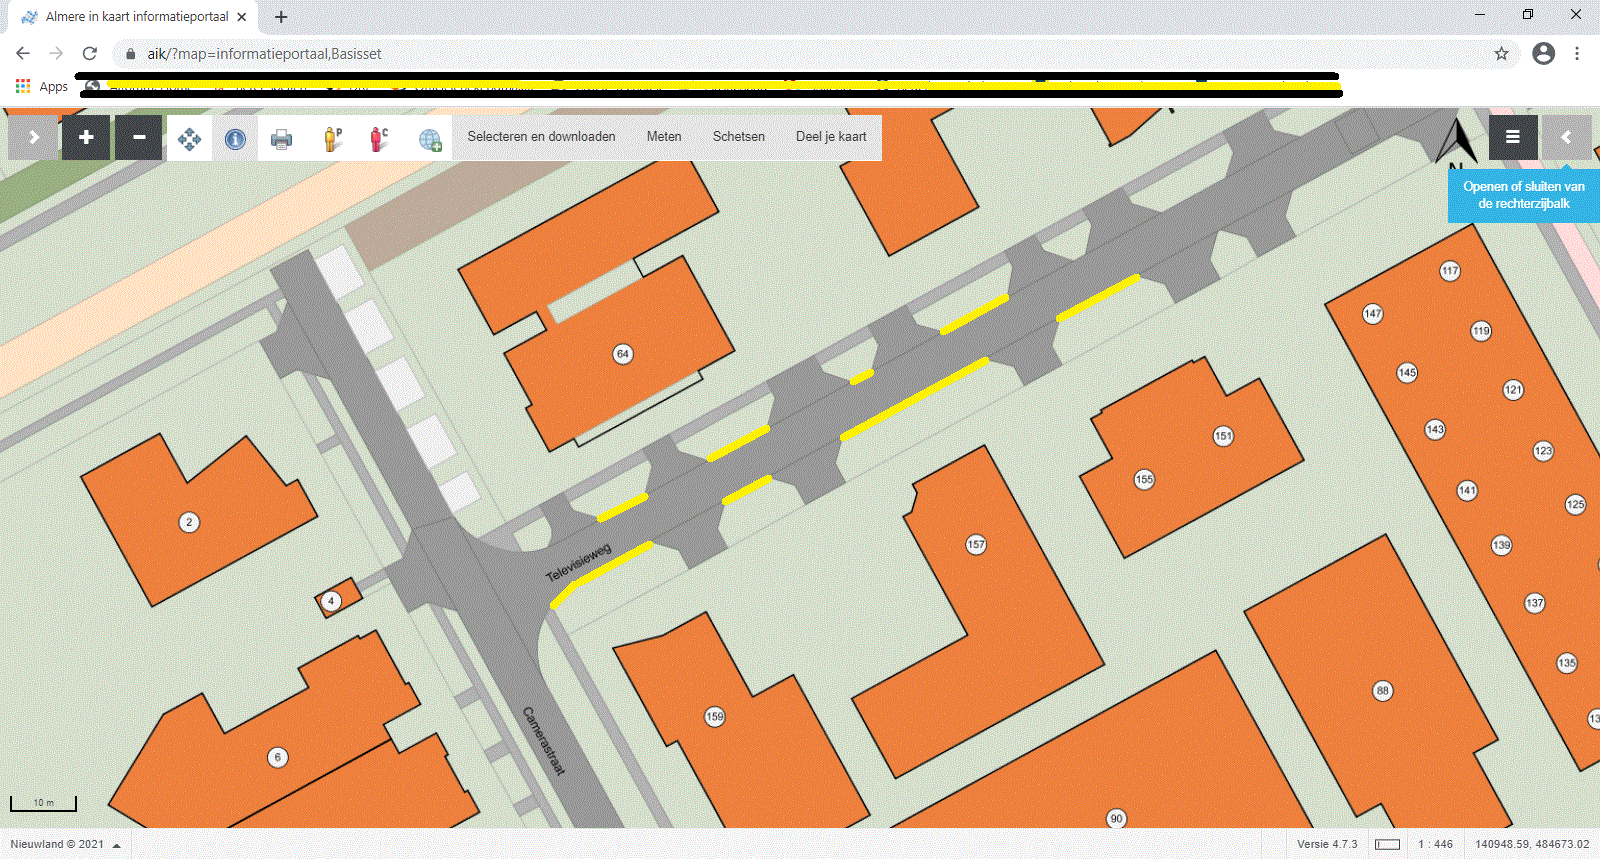Open the Meten menu

click(664, 137)
